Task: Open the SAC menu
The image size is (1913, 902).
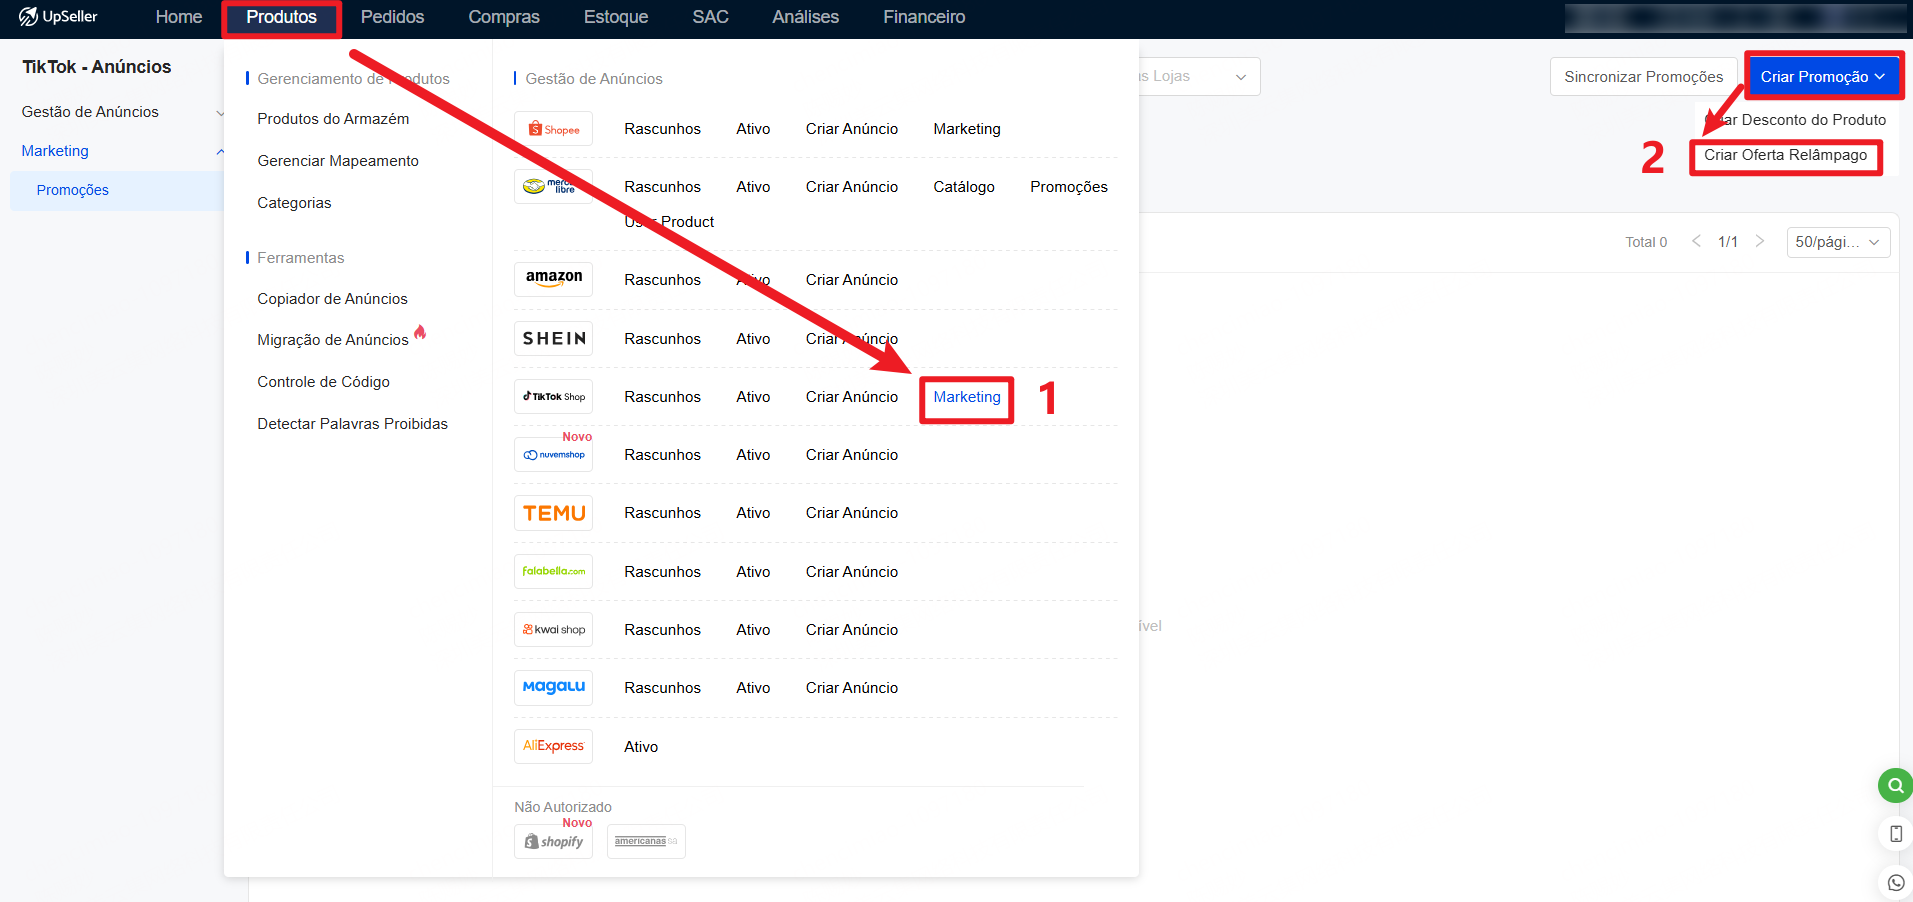Action: 710,17
